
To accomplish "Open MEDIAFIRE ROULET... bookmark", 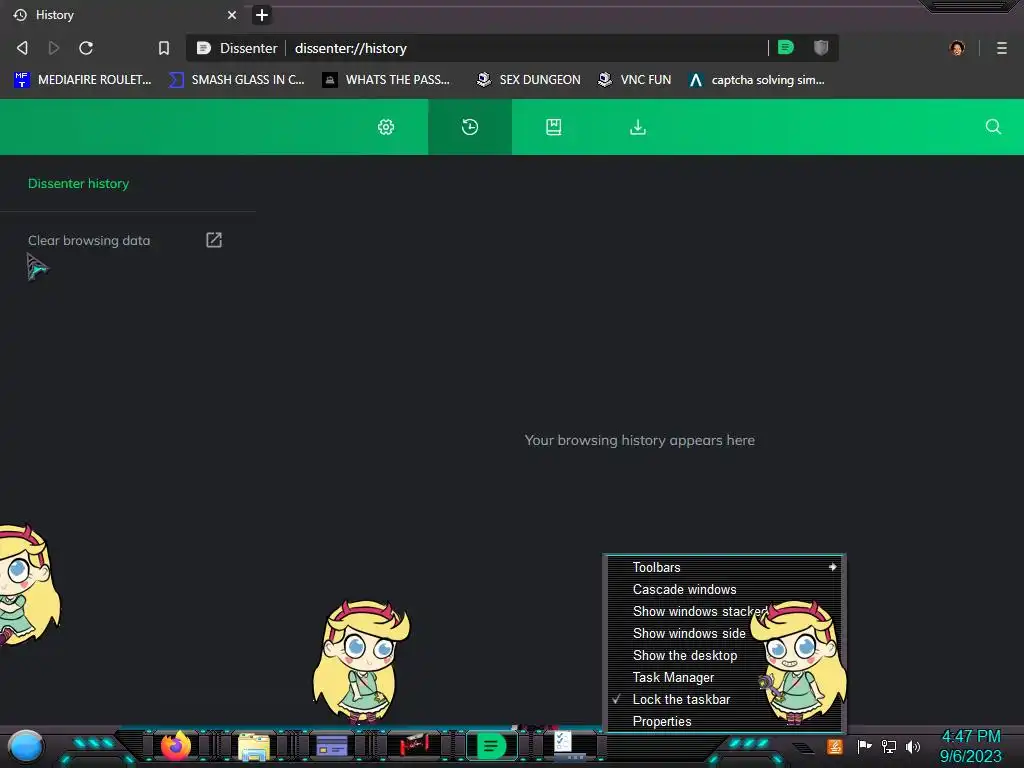I will (82, 80).
